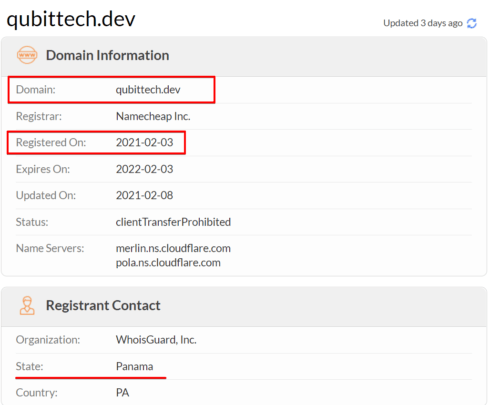The width and height of the screenshot is (500, 405).
Task: Click the Name Servers label
Action: 50,248
